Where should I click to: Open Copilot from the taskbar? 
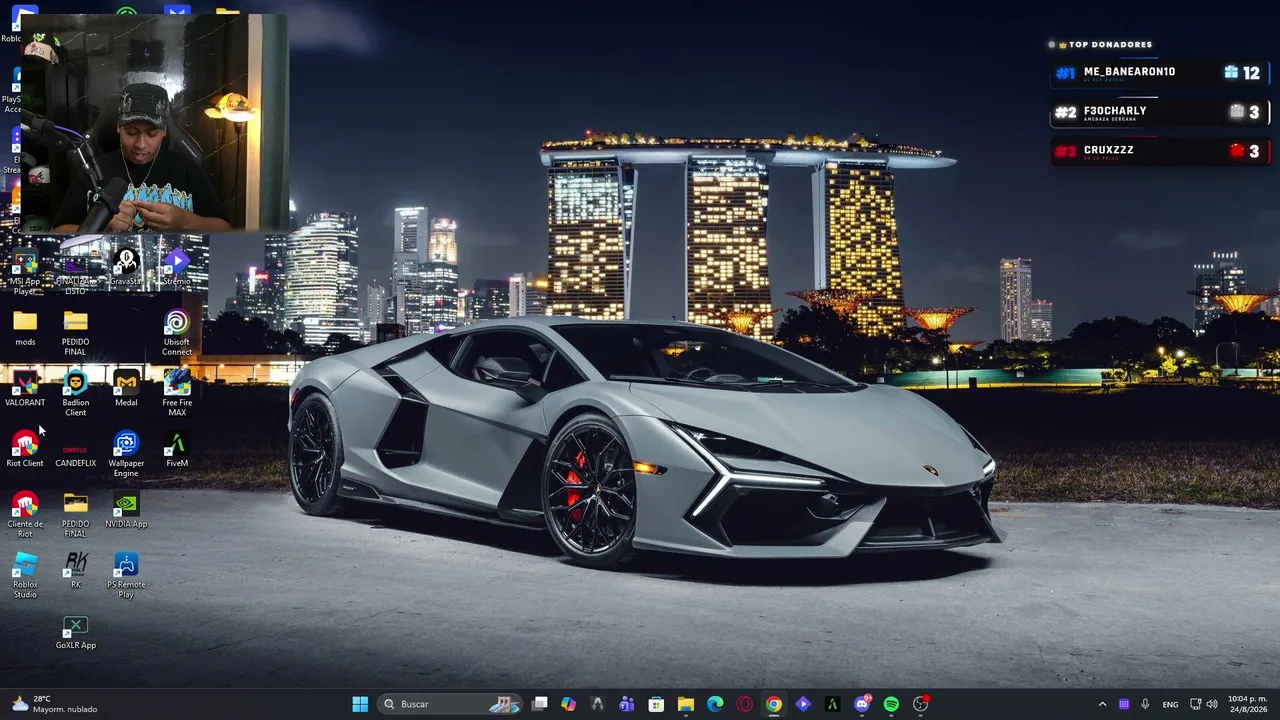pyautogui.click(x=568, y=704)
